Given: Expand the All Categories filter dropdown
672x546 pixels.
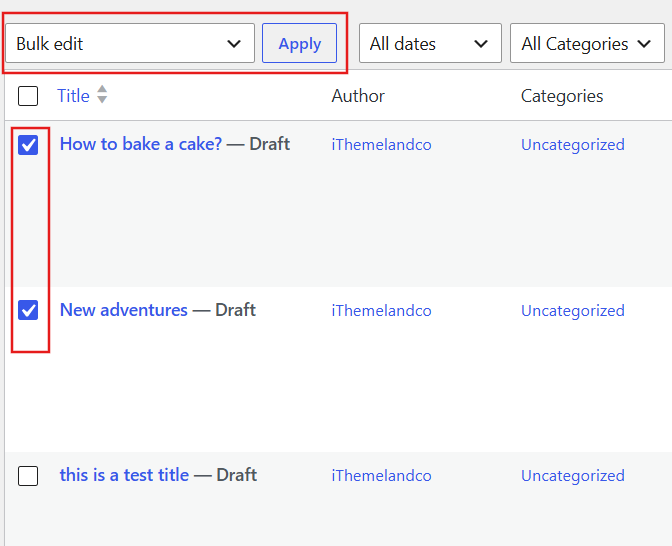Looking at the screenshot, I should pyautogui.click(x=587, y=43).
